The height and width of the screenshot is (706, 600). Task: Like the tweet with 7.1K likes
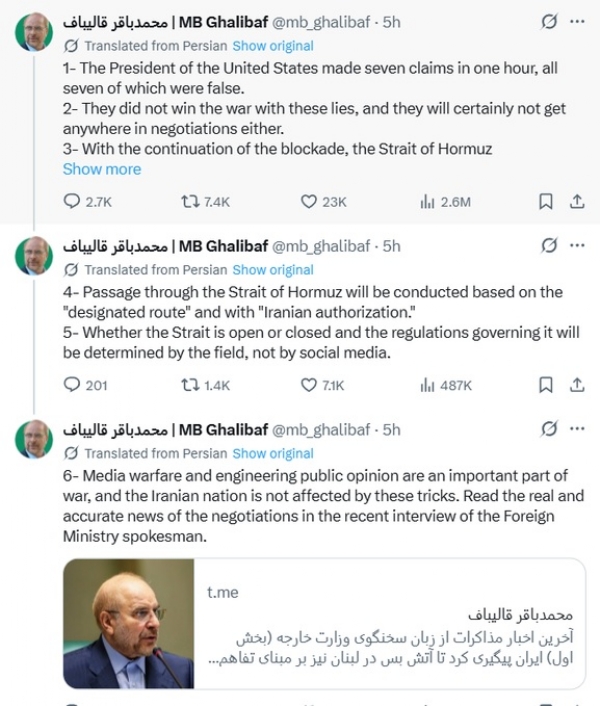pyautogui.click(x=307, y=384)
